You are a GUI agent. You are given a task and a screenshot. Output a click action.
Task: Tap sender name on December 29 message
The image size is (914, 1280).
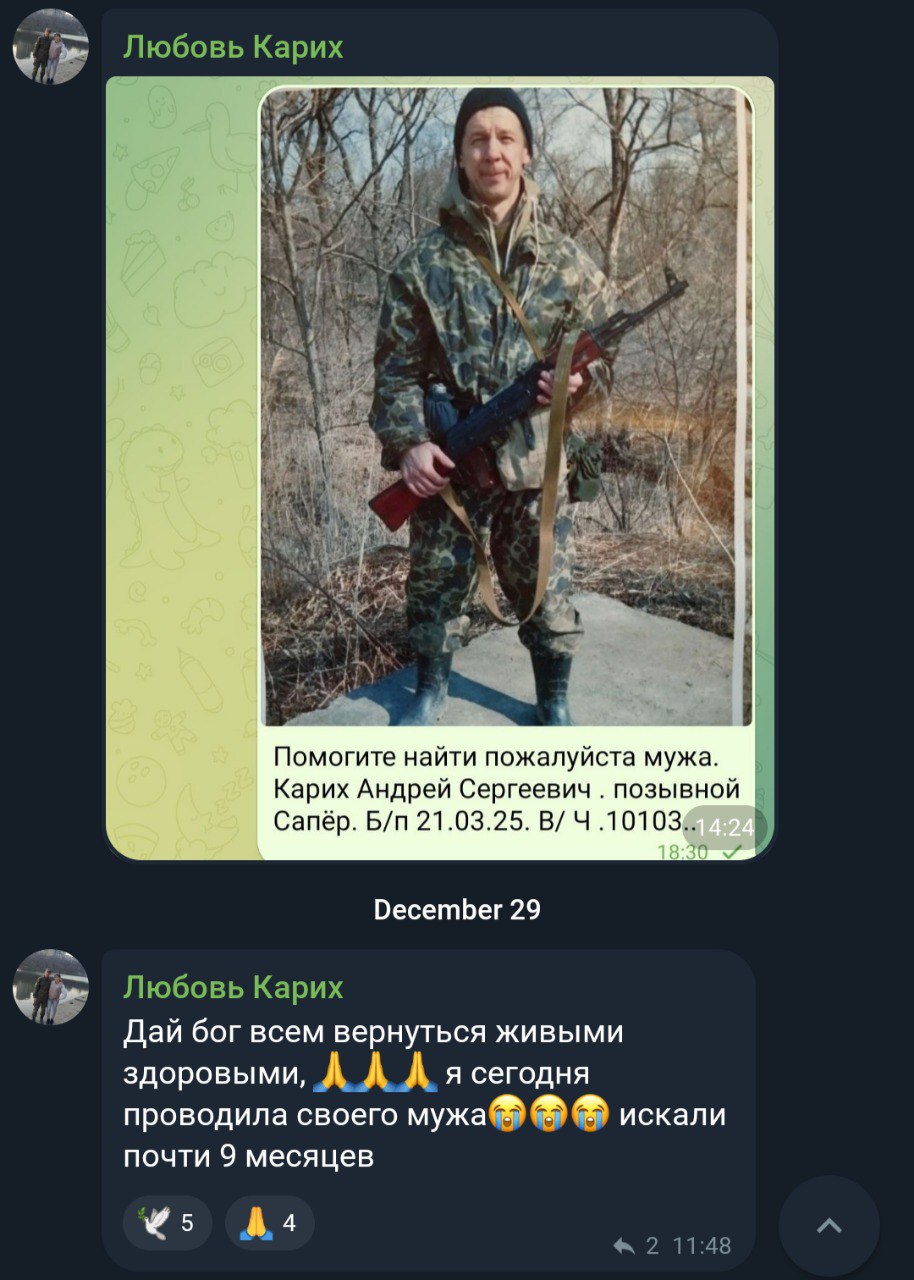(x=233, y=987)
